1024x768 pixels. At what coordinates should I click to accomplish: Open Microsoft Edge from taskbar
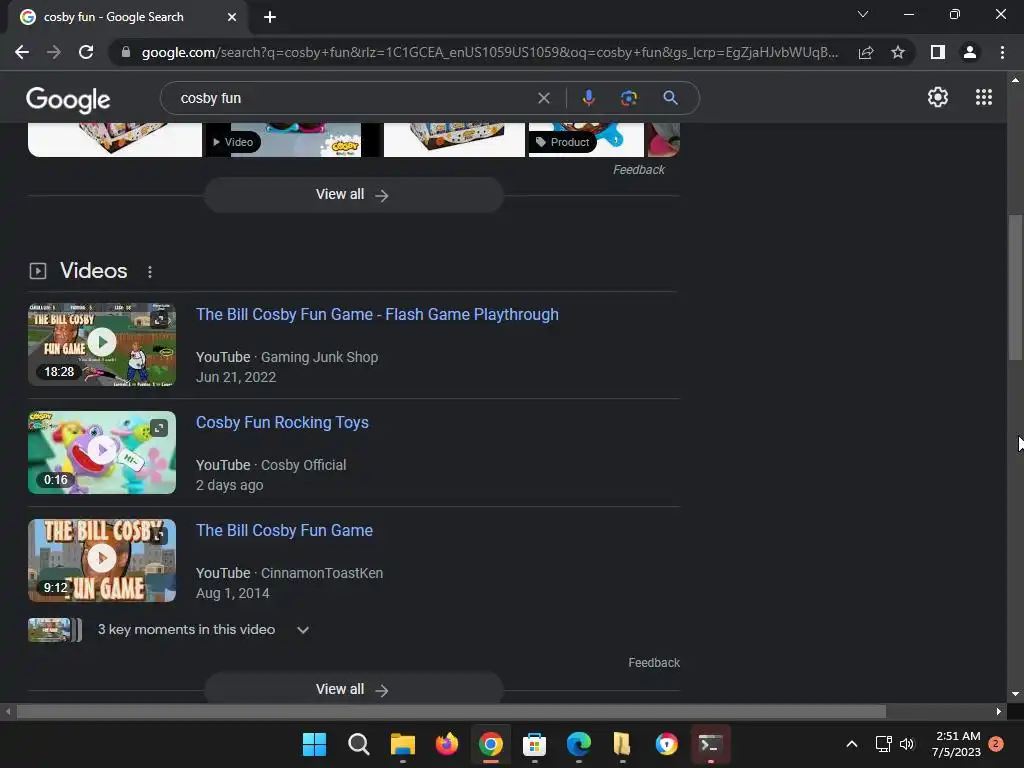pyautogui.click(x=579, y=744)
